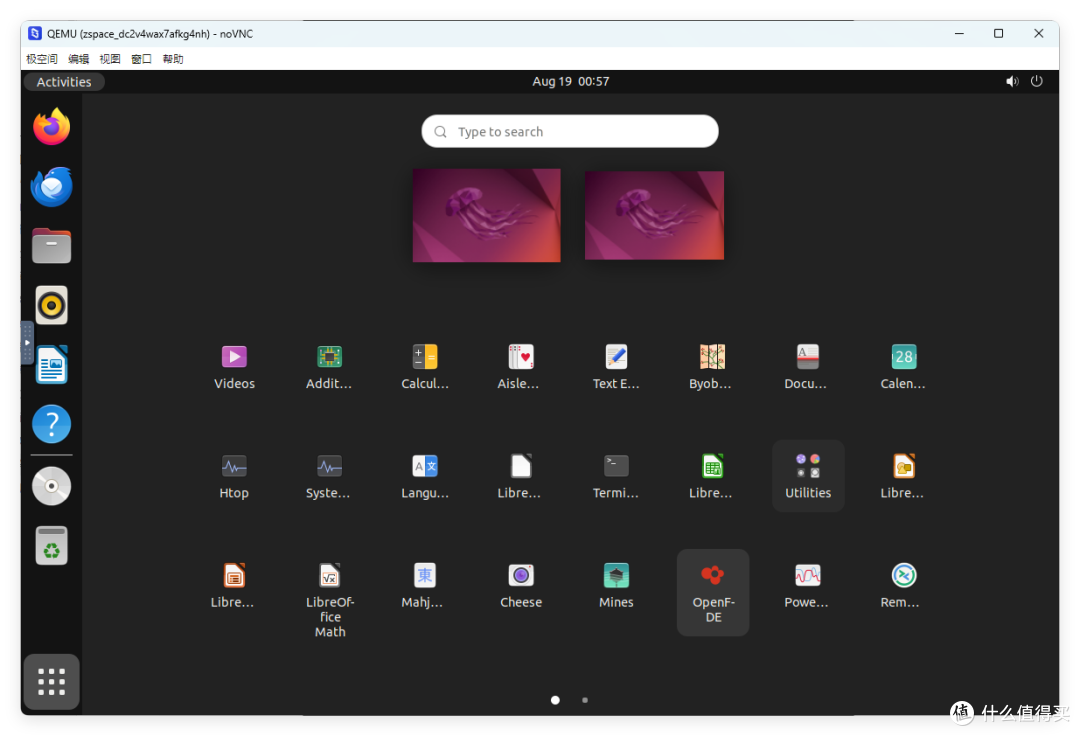This screenshot has width=1080, height=736.
Task: Open the 视图 menu of noVNC window
Action: [109, 58]
